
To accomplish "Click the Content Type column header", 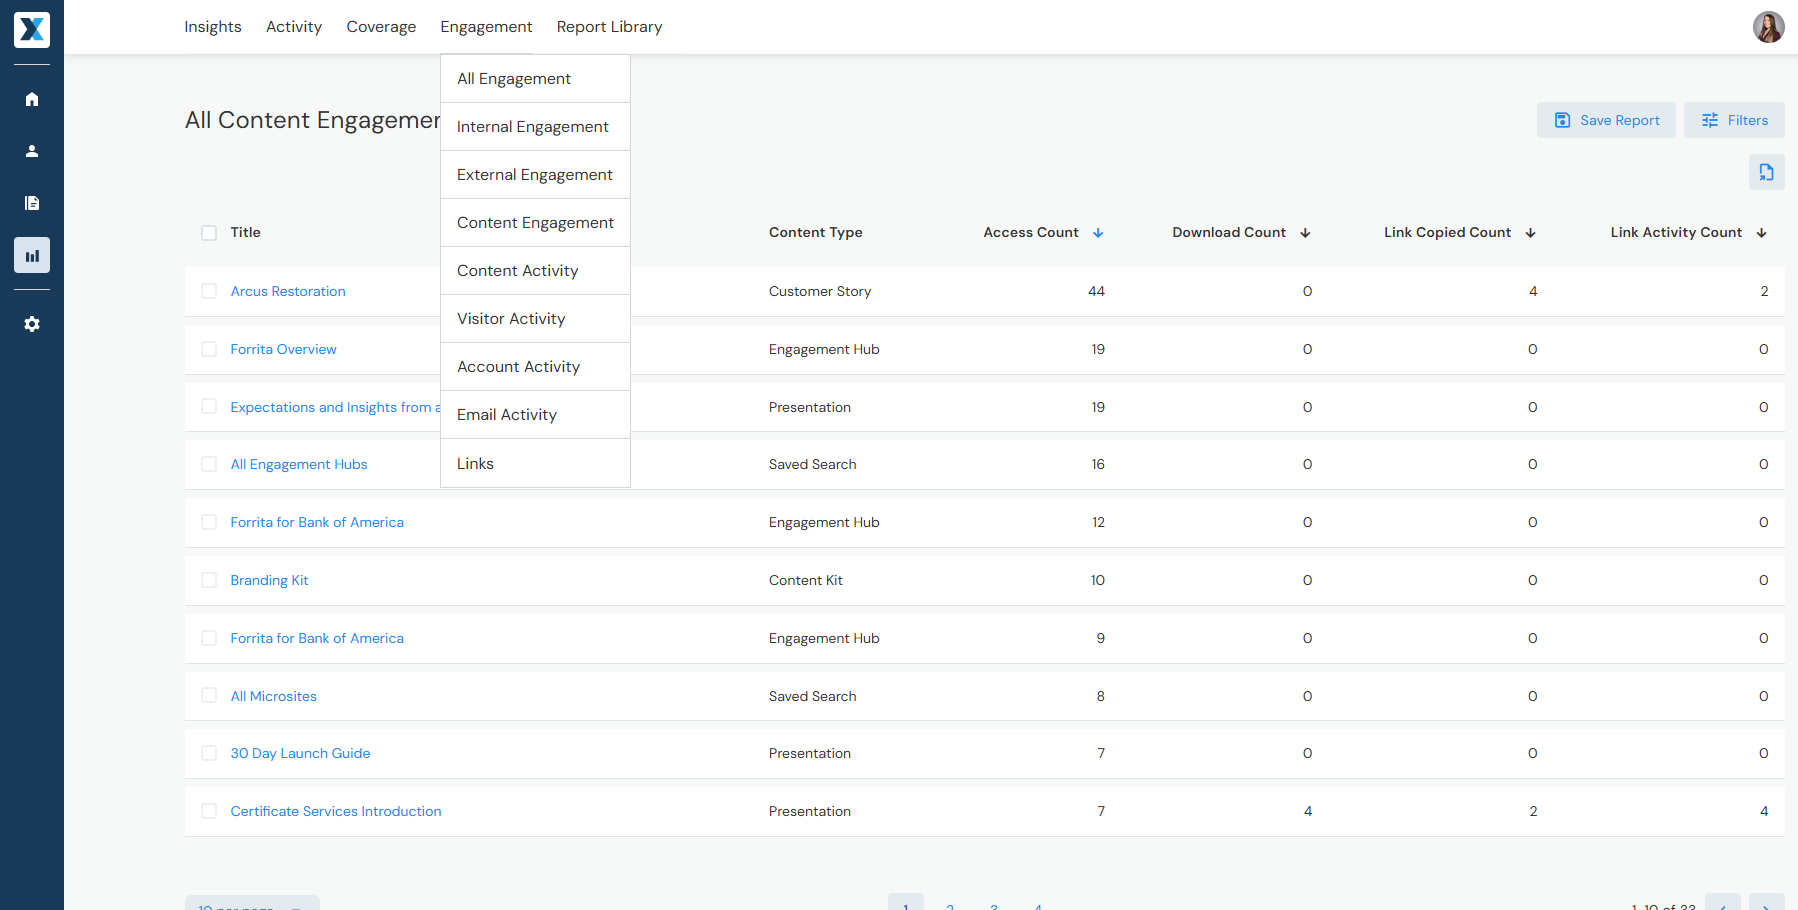I will click(815, 232).
